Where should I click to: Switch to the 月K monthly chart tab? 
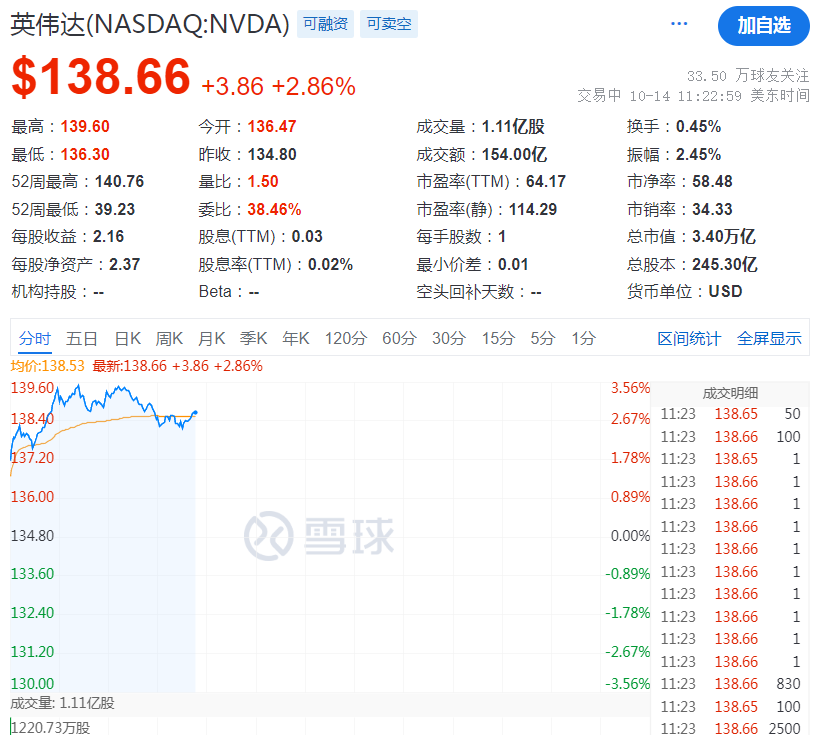pos(211,339)
